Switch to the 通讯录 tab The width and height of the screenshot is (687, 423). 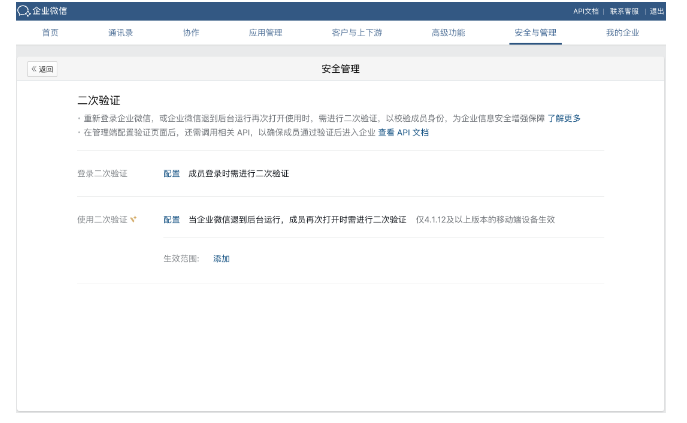point(121,33)
